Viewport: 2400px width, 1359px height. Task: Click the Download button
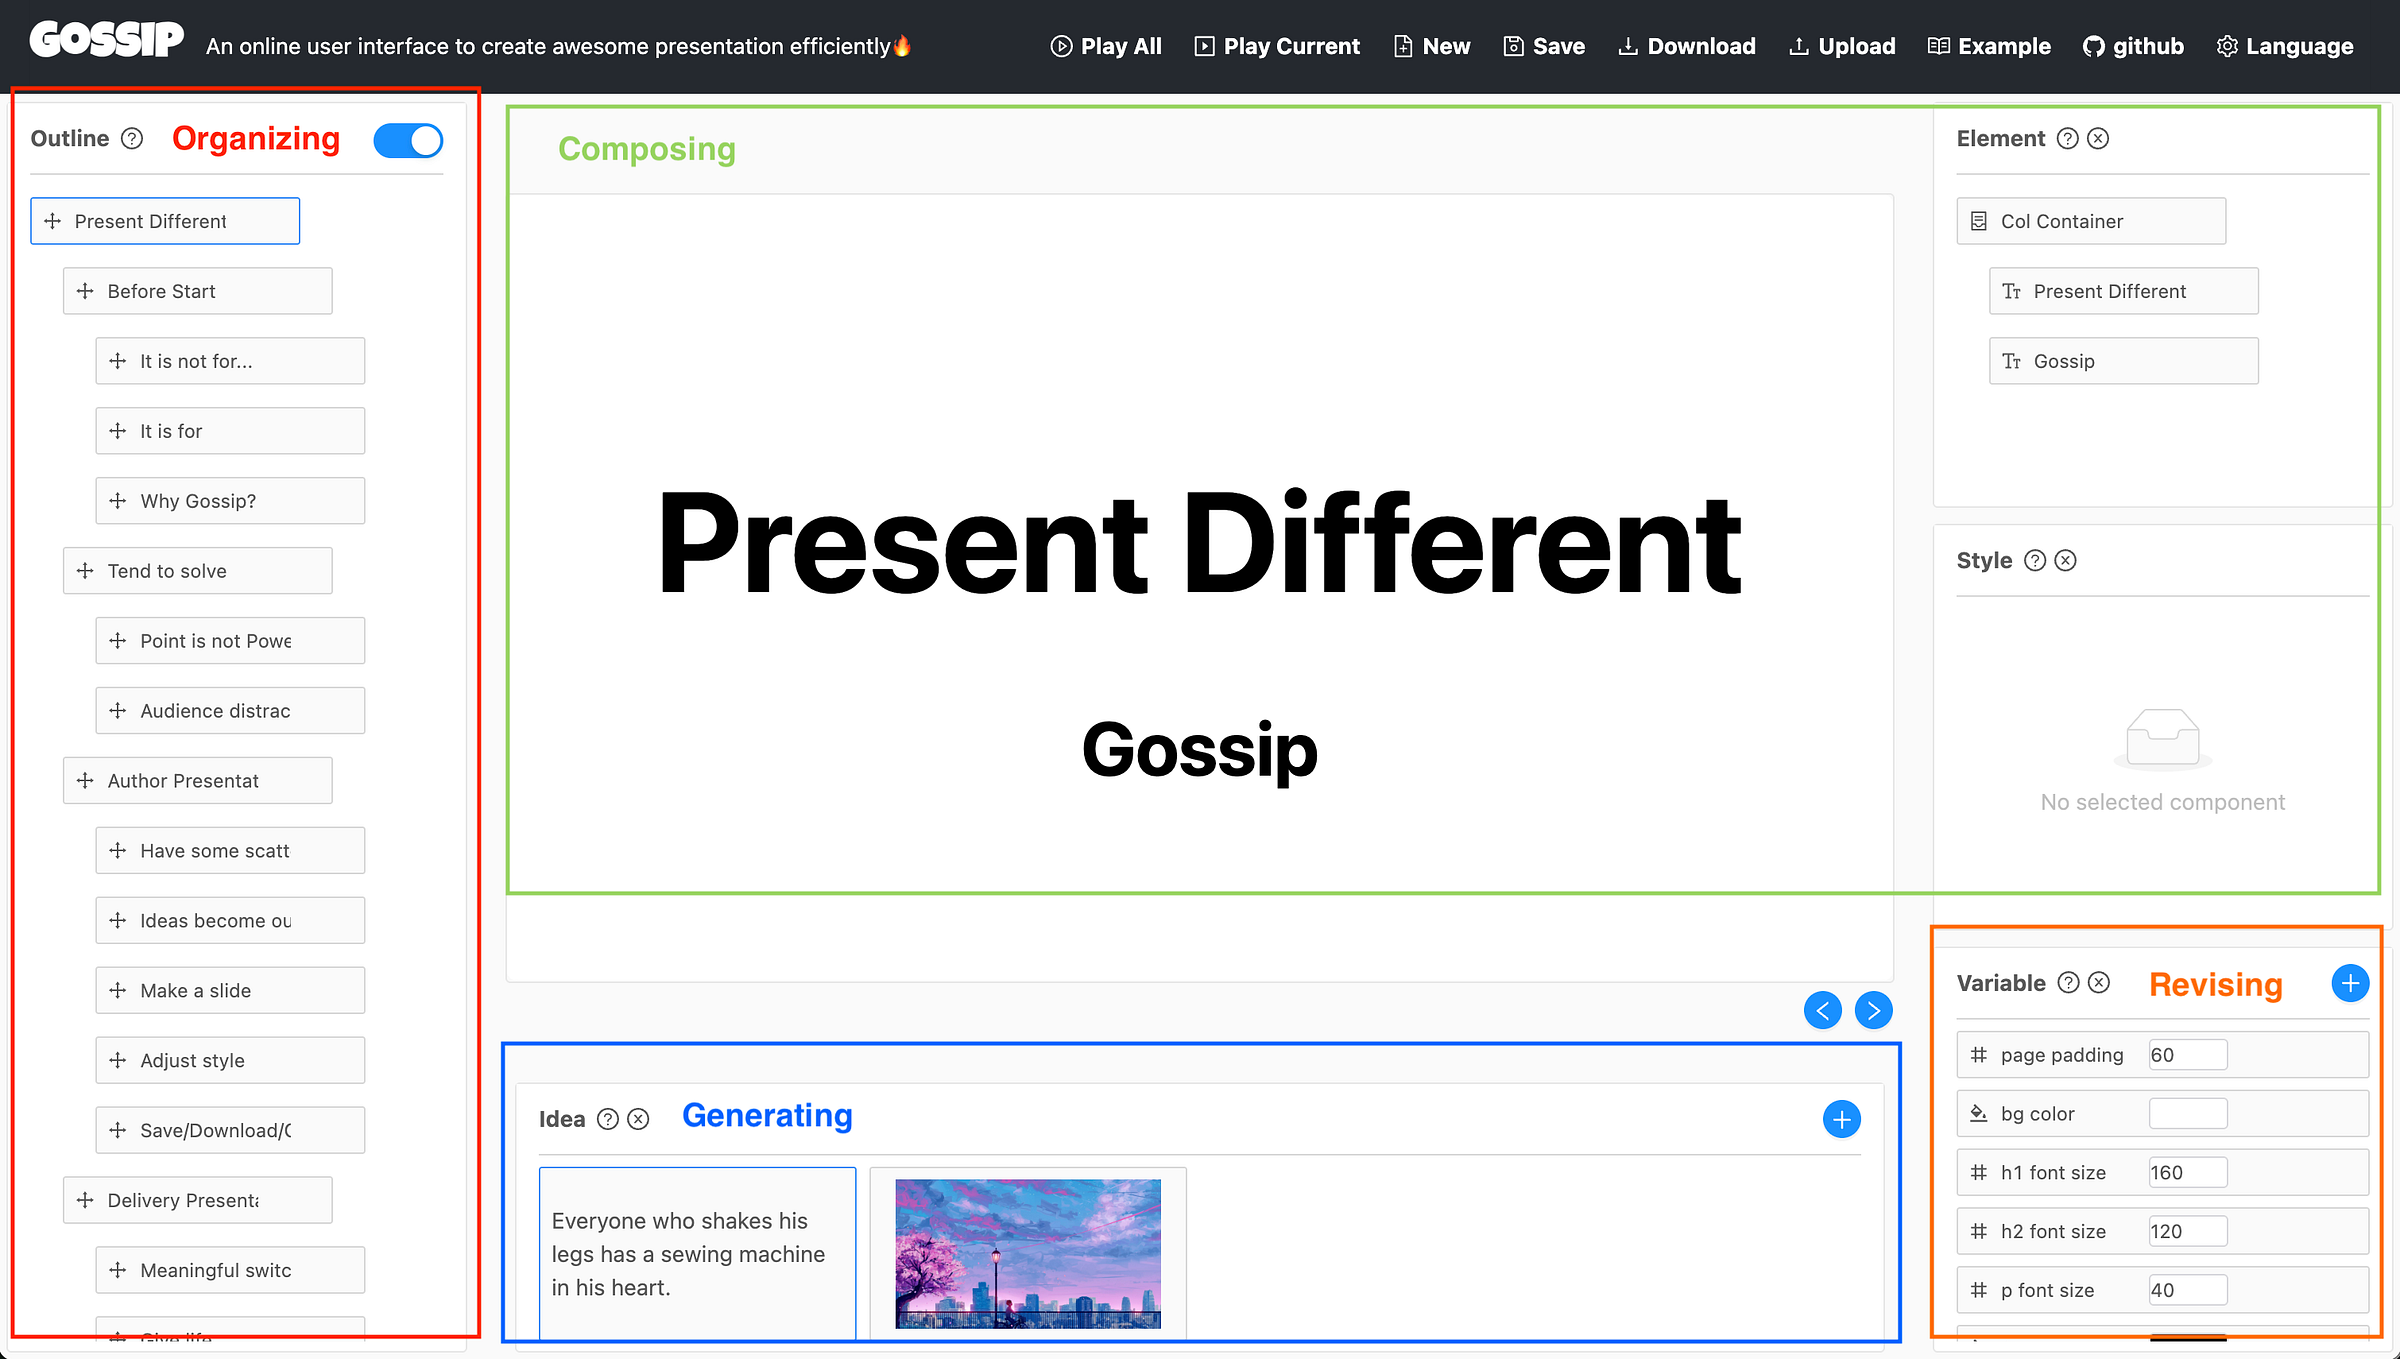click(1687, 46)
